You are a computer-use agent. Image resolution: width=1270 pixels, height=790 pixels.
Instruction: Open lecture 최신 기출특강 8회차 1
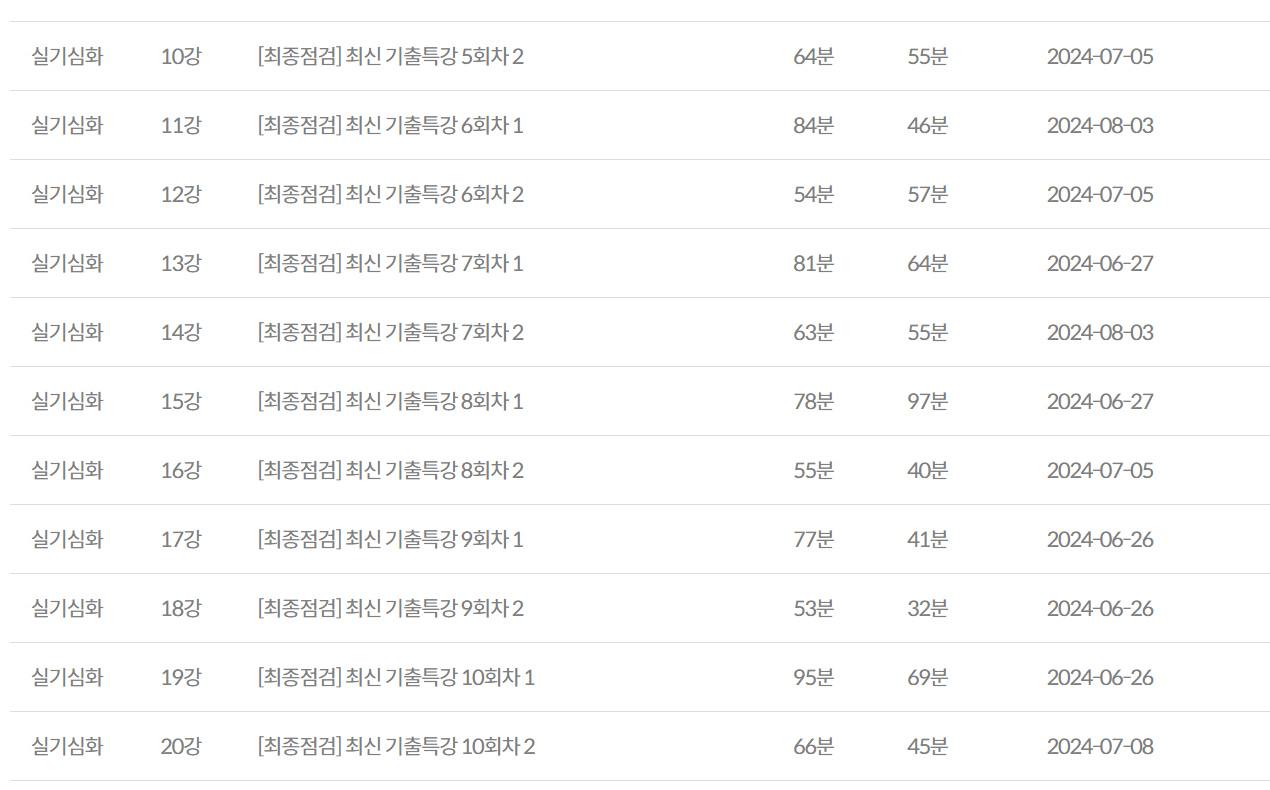(x=390, y=401)
